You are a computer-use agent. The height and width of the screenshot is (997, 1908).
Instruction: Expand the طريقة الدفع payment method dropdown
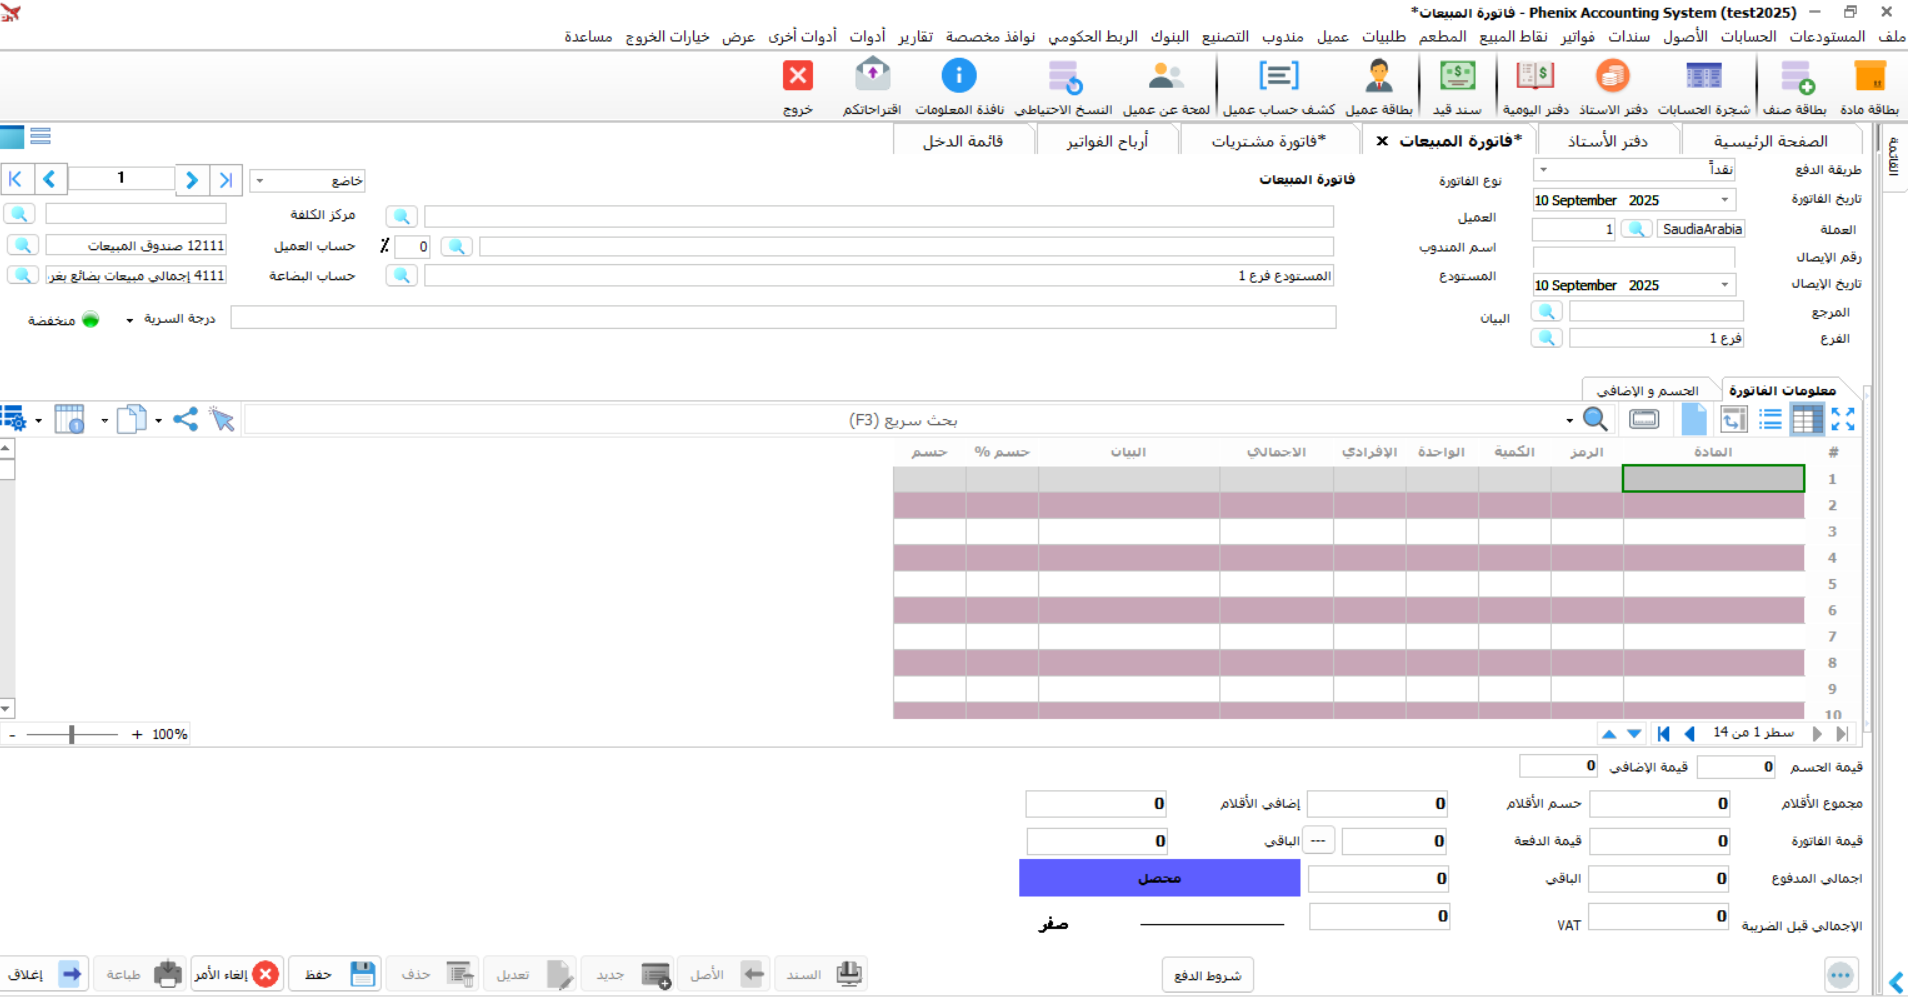(1543, 170)
